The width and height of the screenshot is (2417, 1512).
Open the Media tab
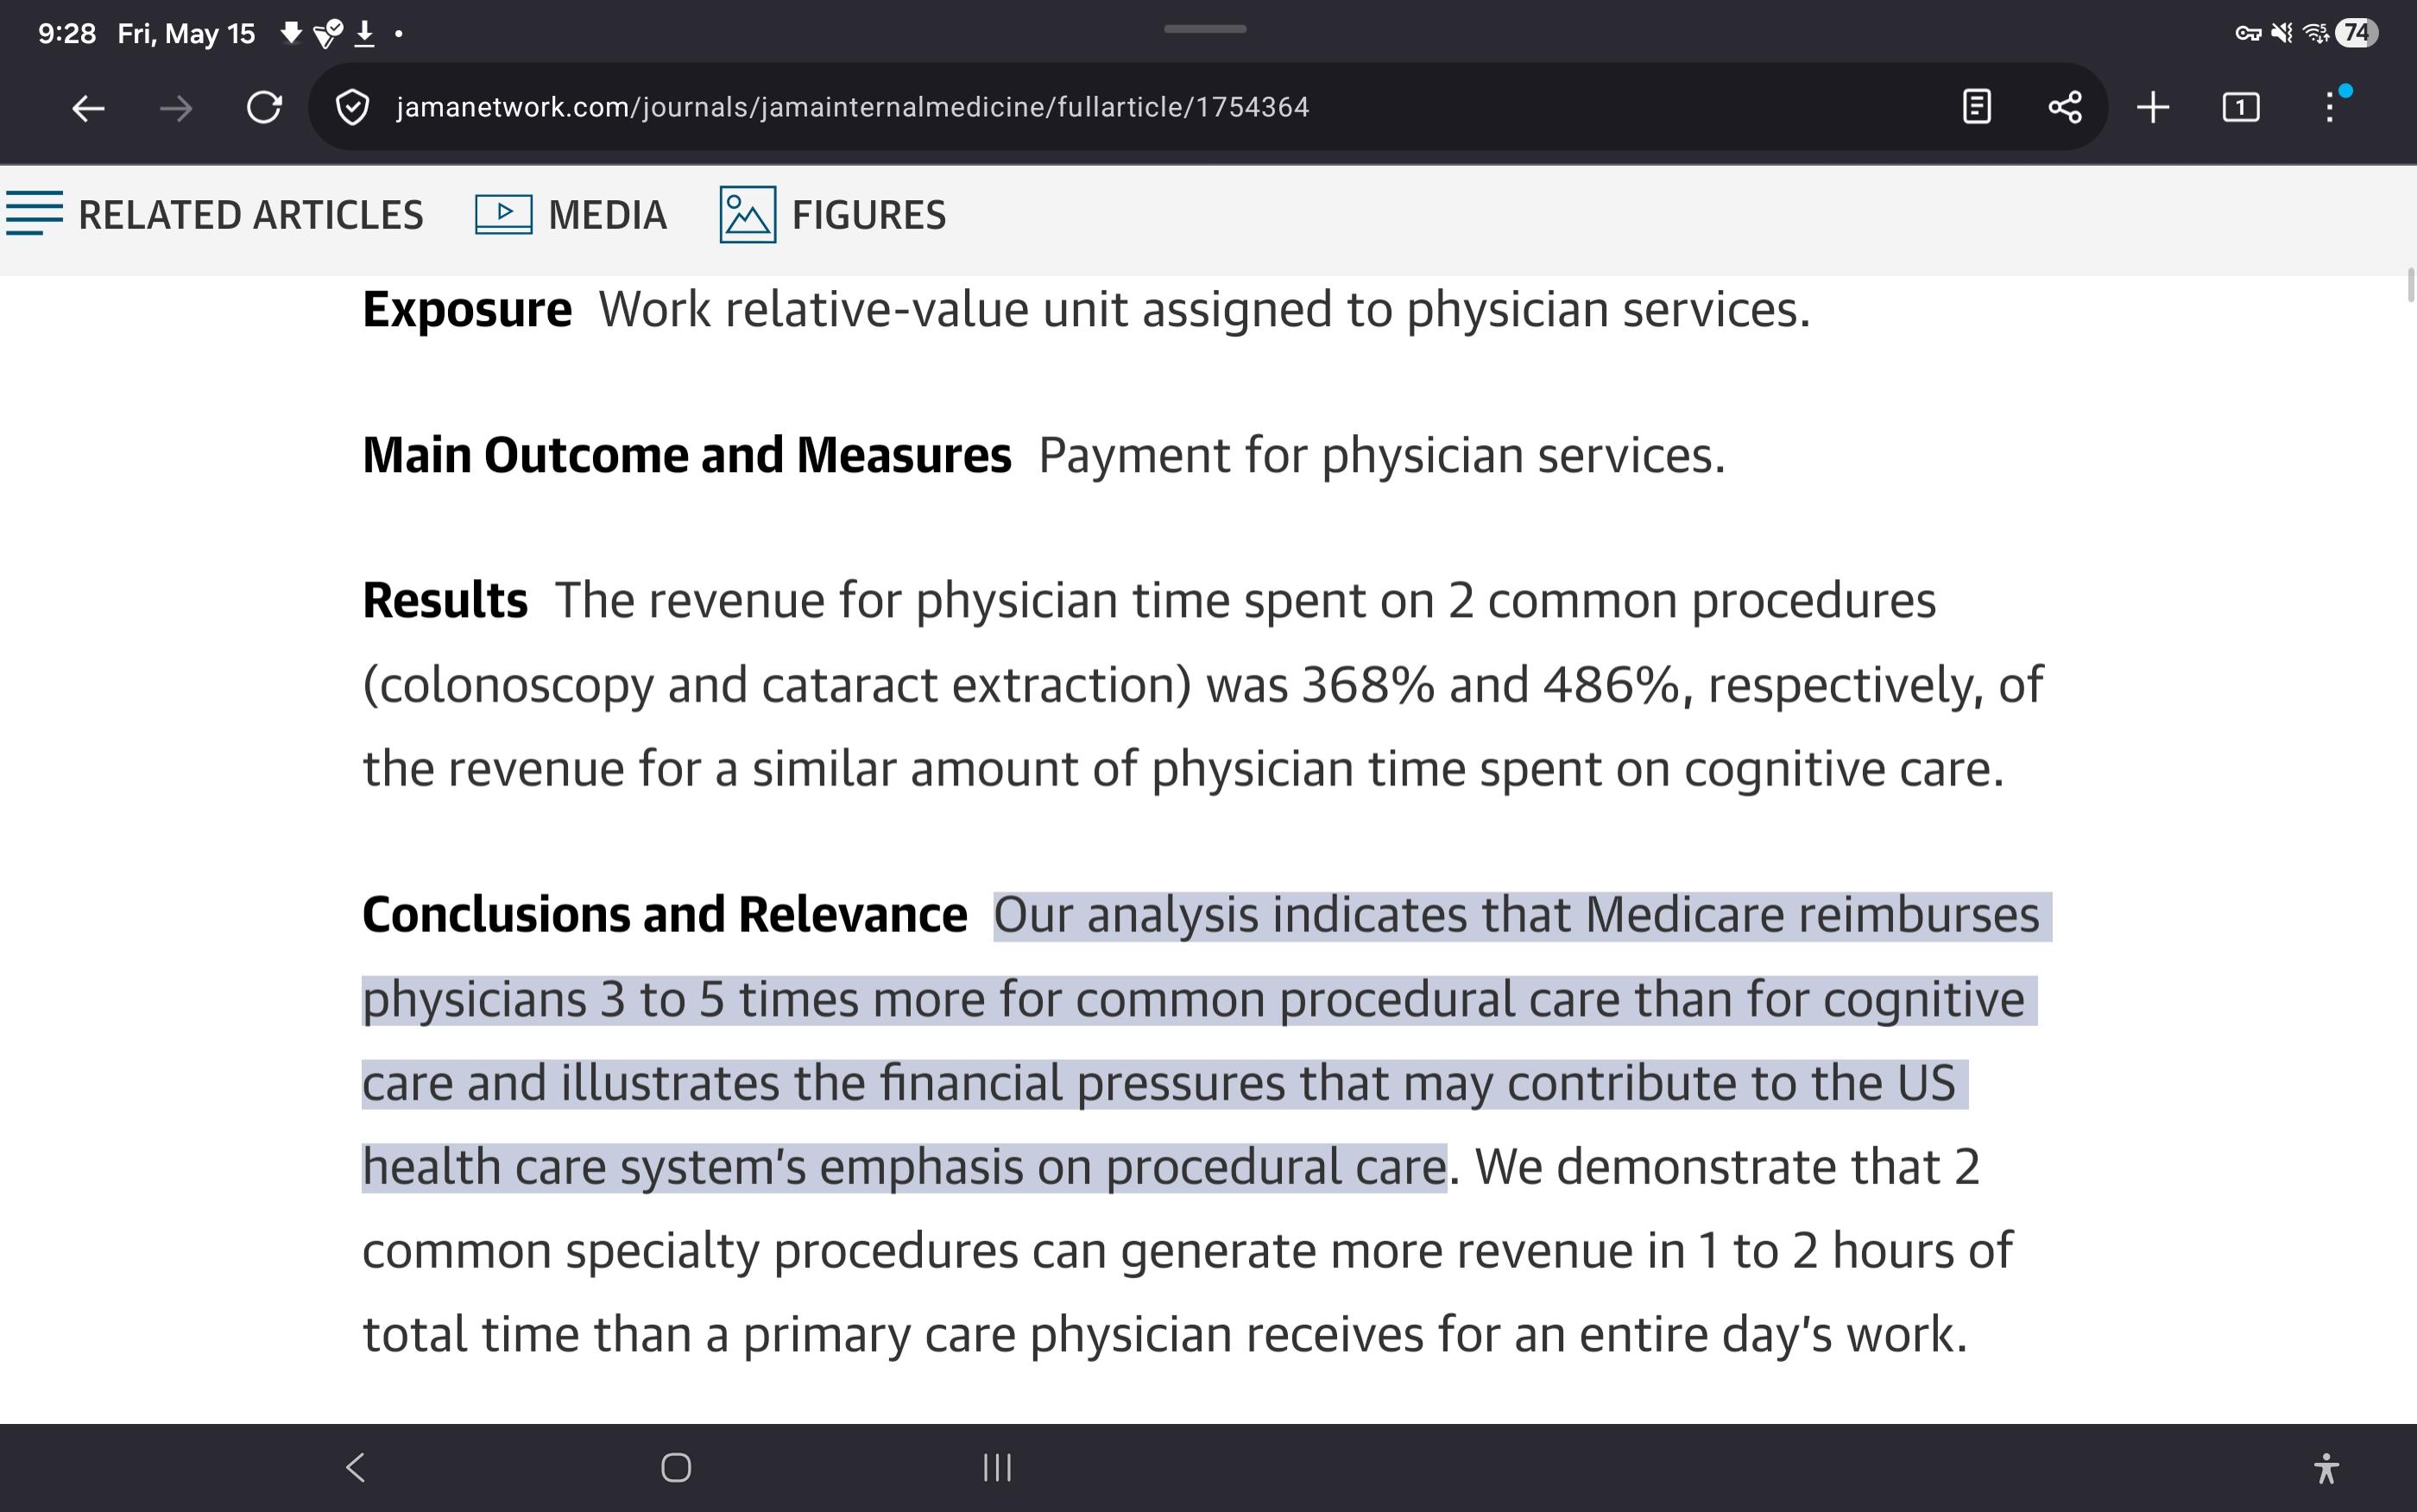coord(571,215)
